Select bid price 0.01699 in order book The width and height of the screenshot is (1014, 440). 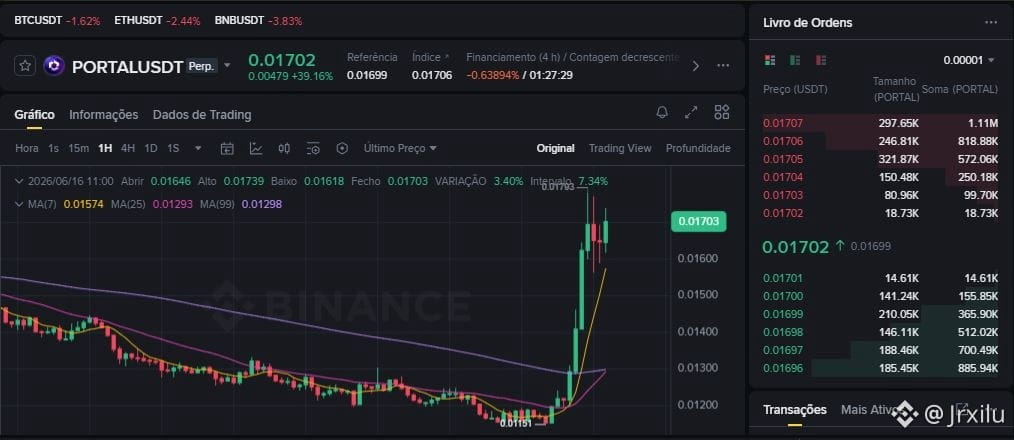[x=782, y=314]
